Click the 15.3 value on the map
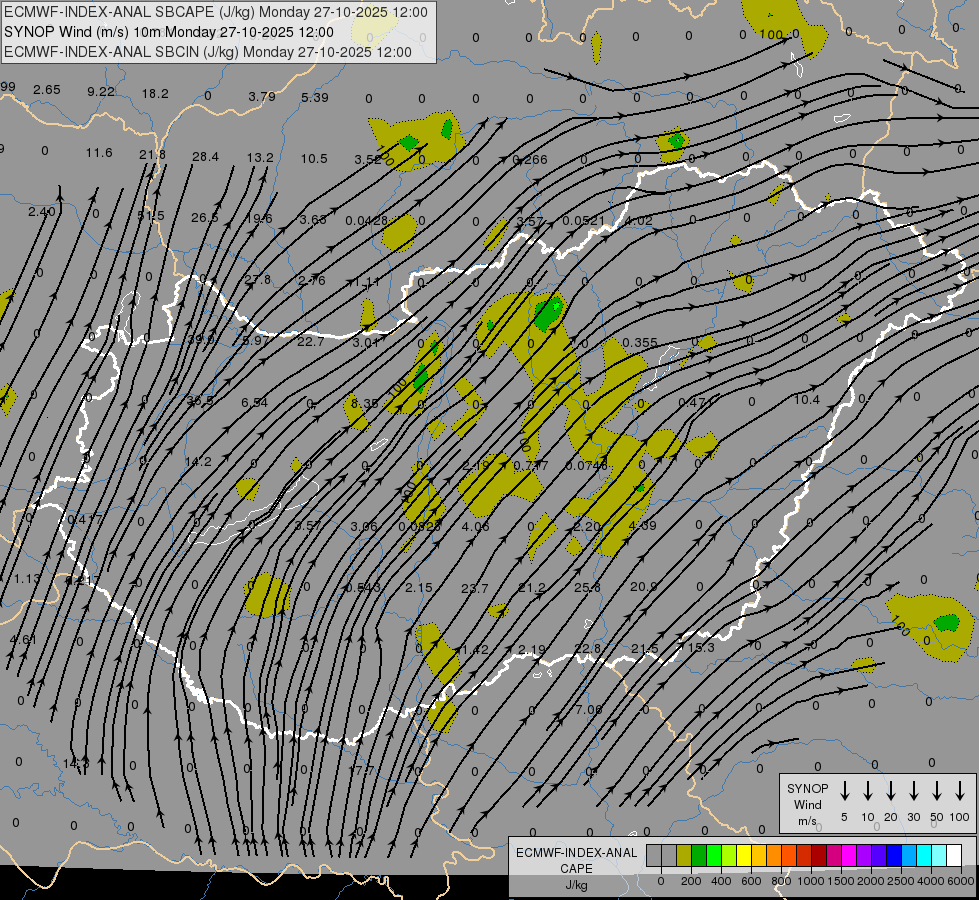This screenshot has width=979, height=900. (701, 648)
